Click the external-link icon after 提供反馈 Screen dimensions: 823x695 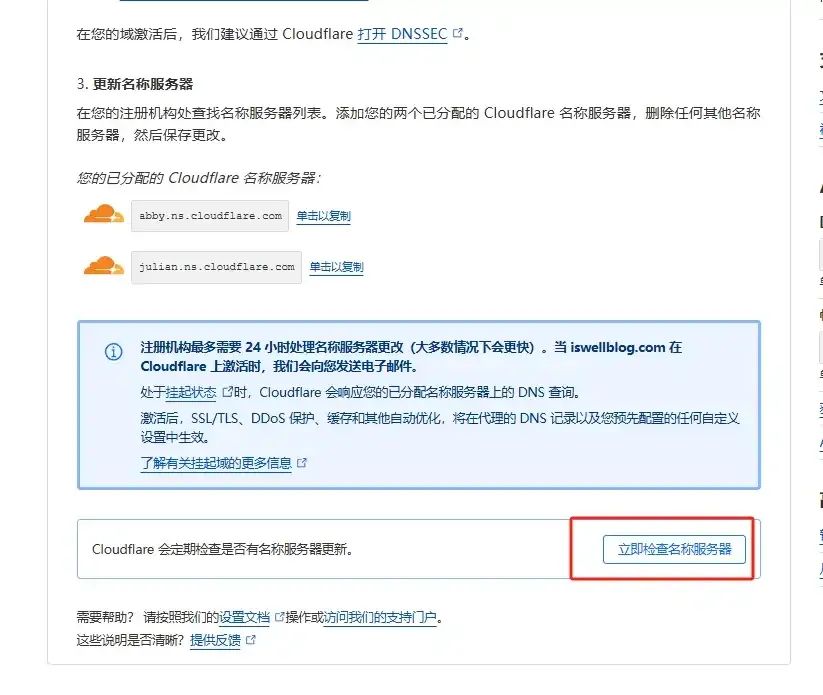pyautogui.click(x=250, y=639)
